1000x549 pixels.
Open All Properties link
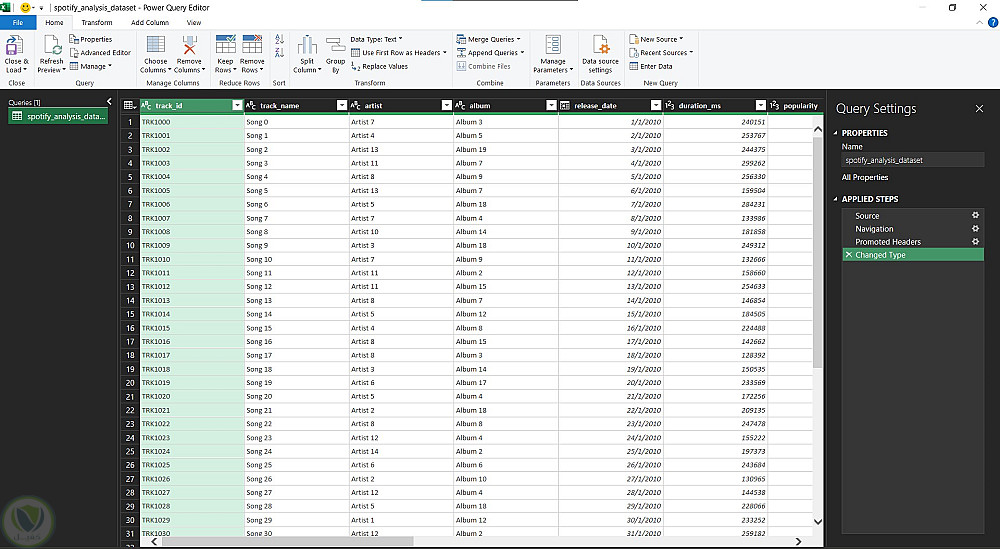tap(865, 177)
